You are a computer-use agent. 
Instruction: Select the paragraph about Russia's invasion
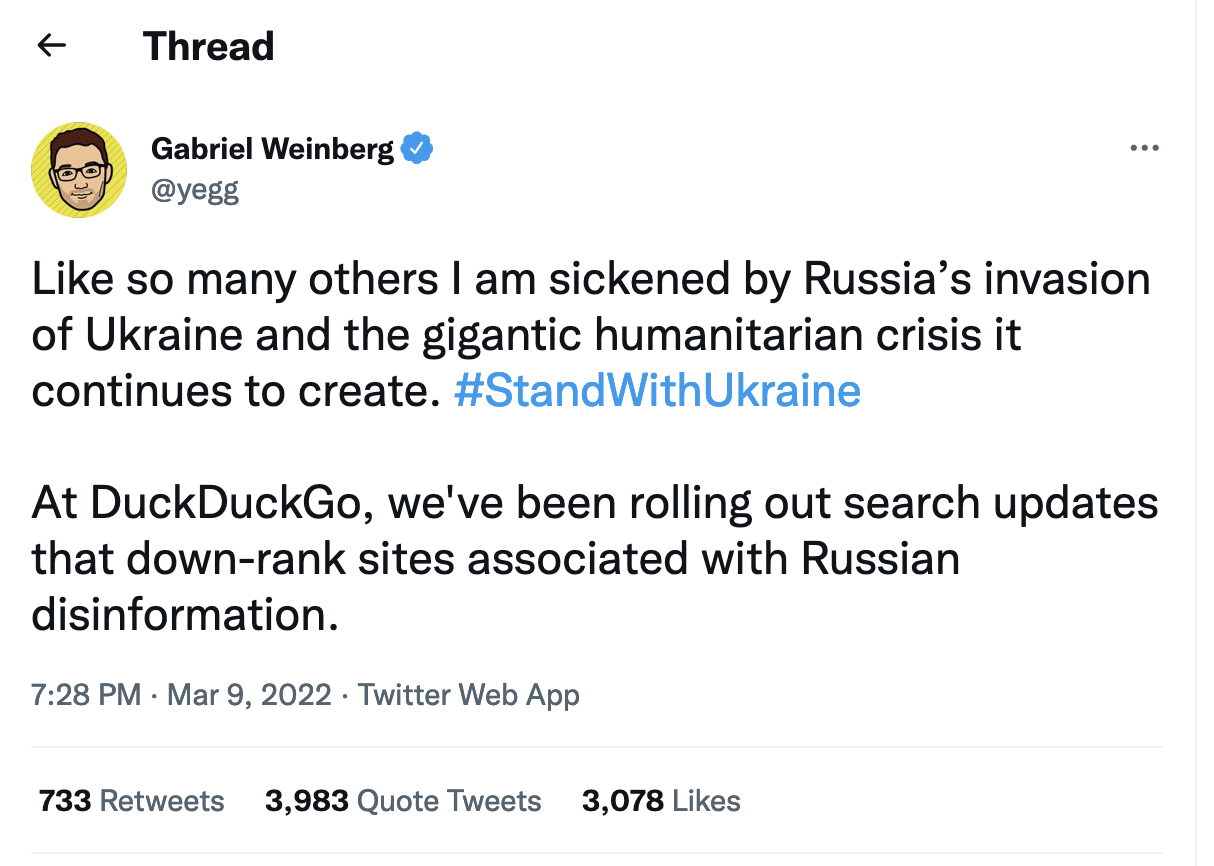tap(591, 335)
